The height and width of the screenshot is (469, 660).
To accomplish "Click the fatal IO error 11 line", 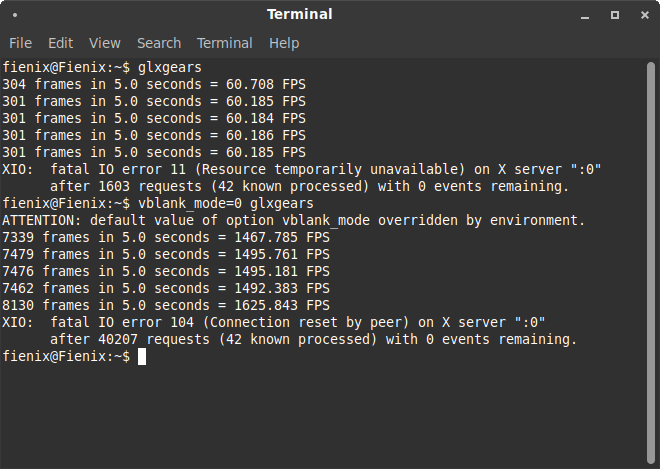I will (x=301, y=169).
